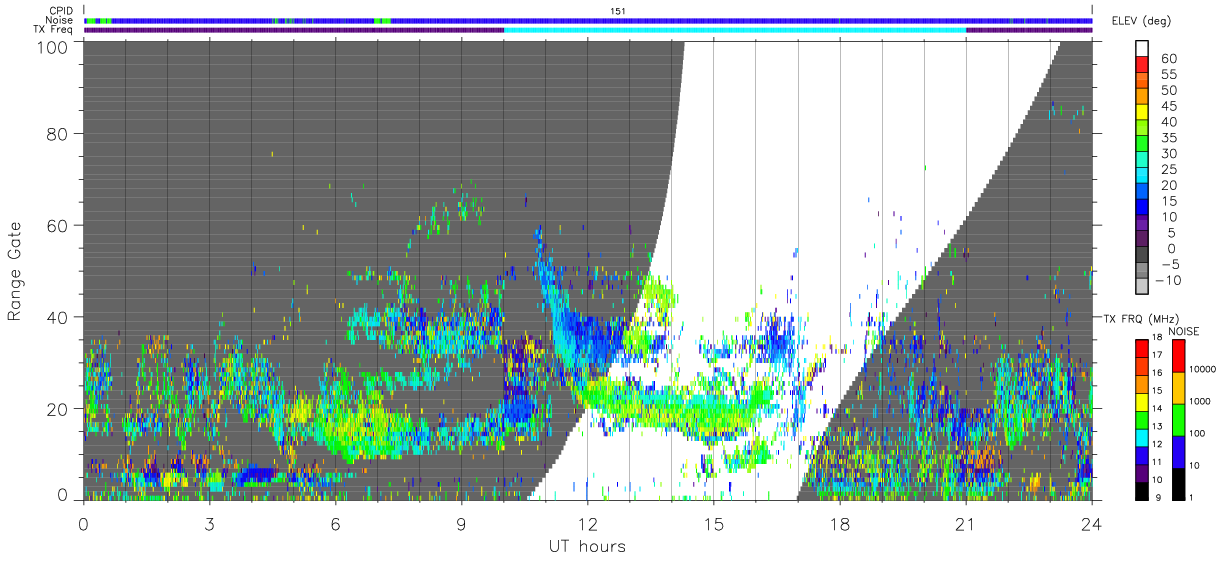The width and height of the screenshot is (1228, 567).
Task: Click the purple swatch in the TX FRQ colorbar
Action: click(1142, 473)
